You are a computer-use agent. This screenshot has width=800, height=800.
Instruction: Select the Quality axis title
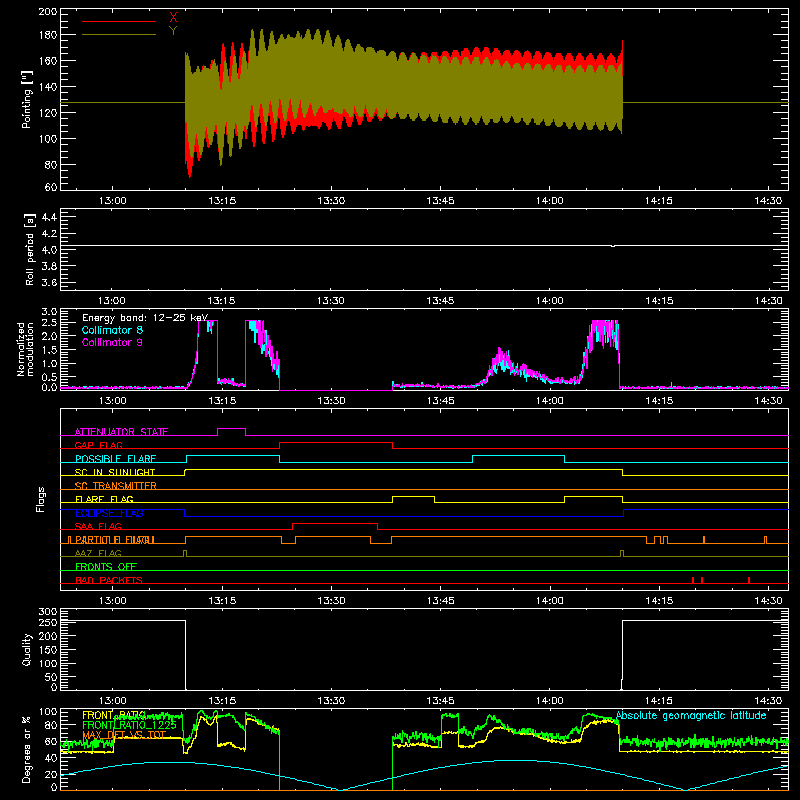[x=27, y=649]
